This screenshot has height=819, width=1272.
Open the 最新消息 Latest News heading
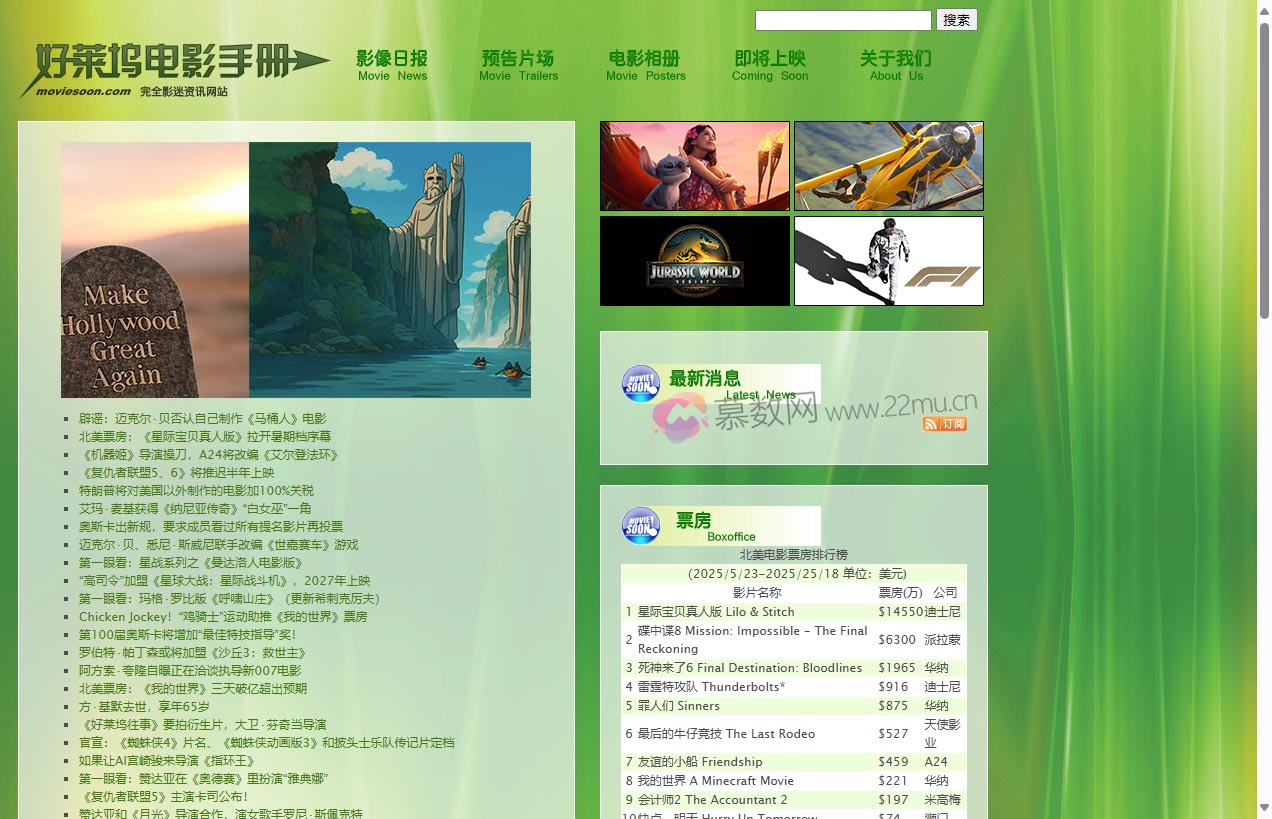point(705,379)
